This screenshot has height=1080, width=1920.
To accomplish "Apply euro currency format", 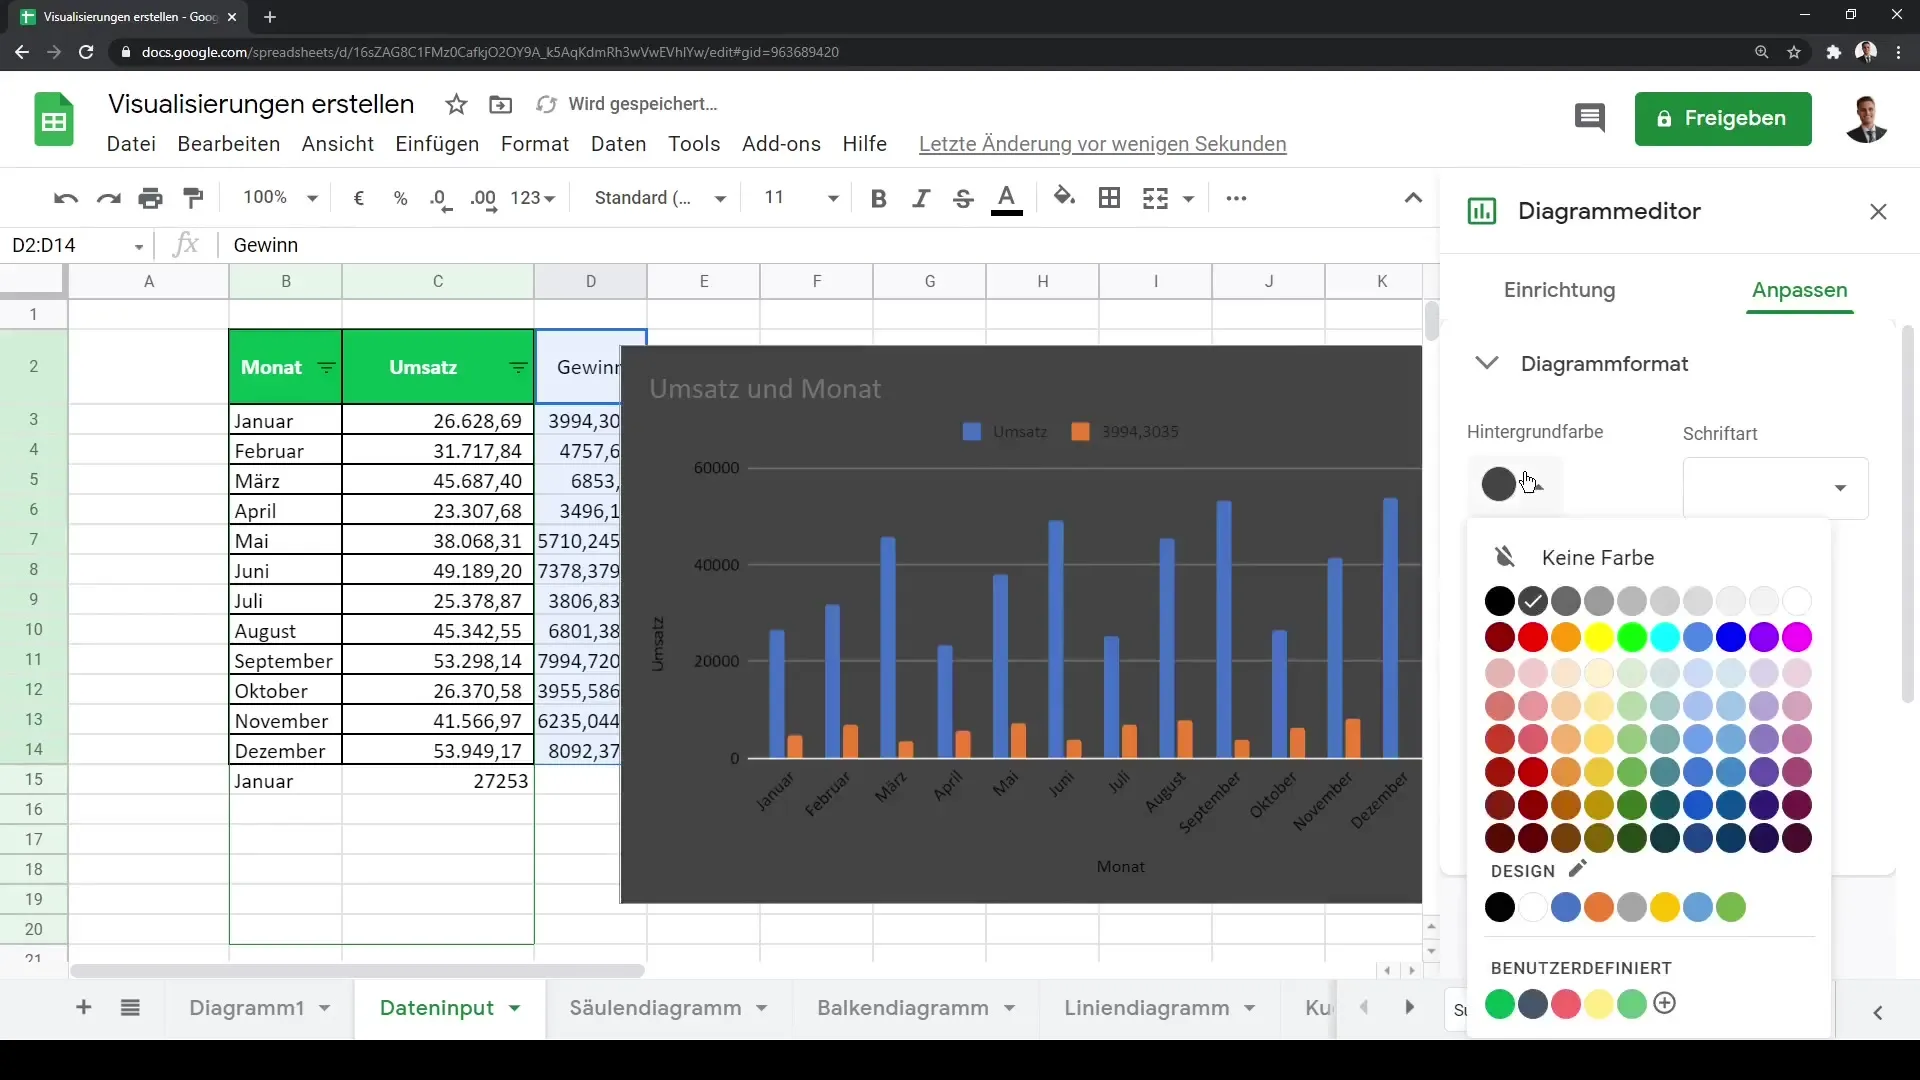I will (x=359, y=198).
